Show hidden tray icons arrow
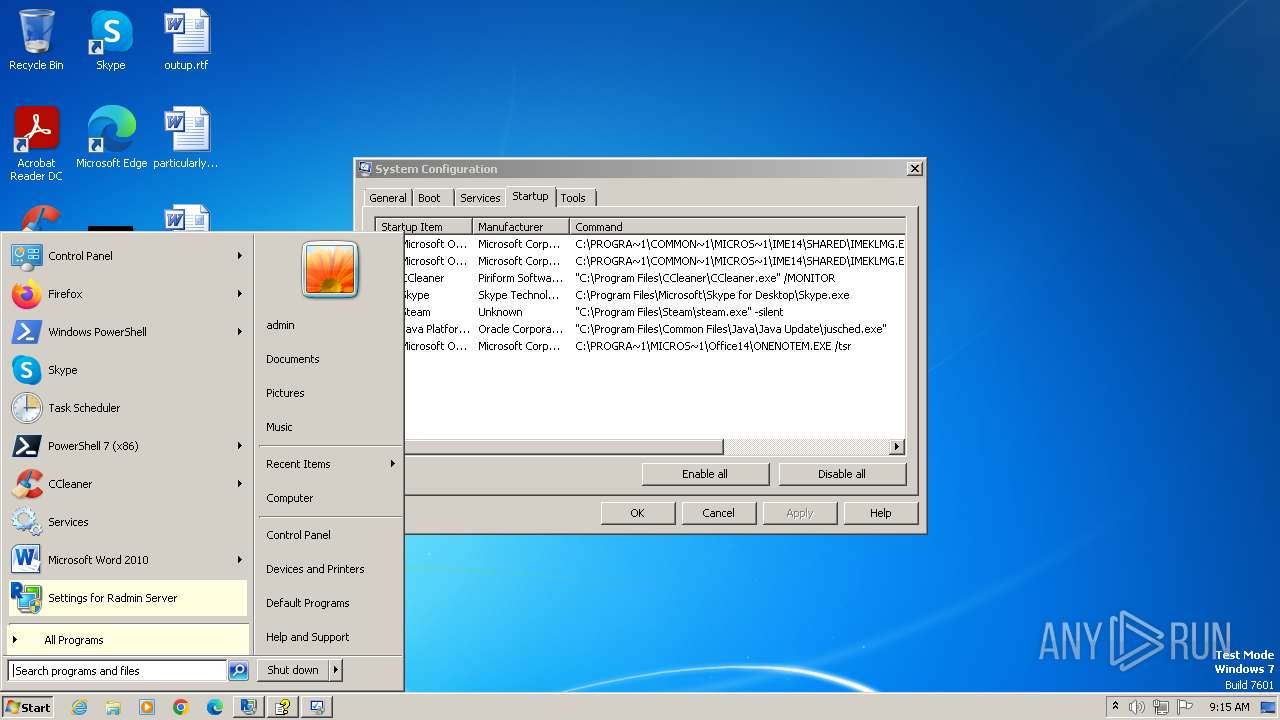Viewport: 1280px width, 720px height. point(1115,706)
